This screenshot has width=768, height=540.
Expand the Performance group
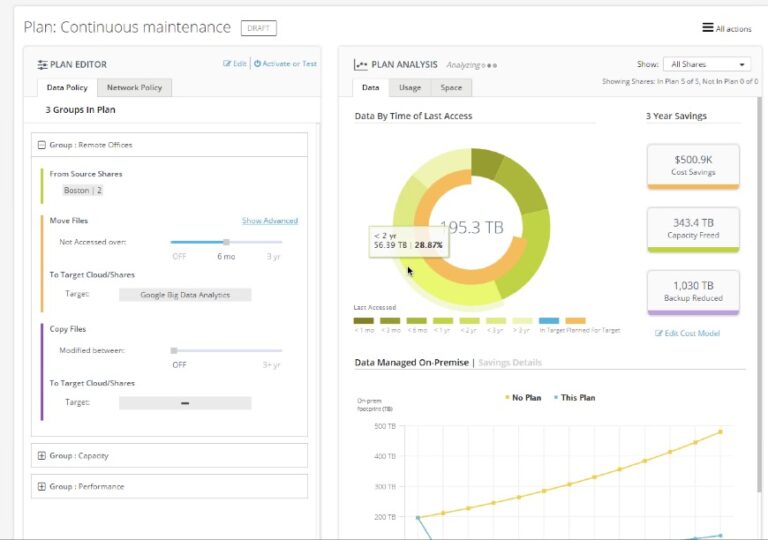point(41,487)
